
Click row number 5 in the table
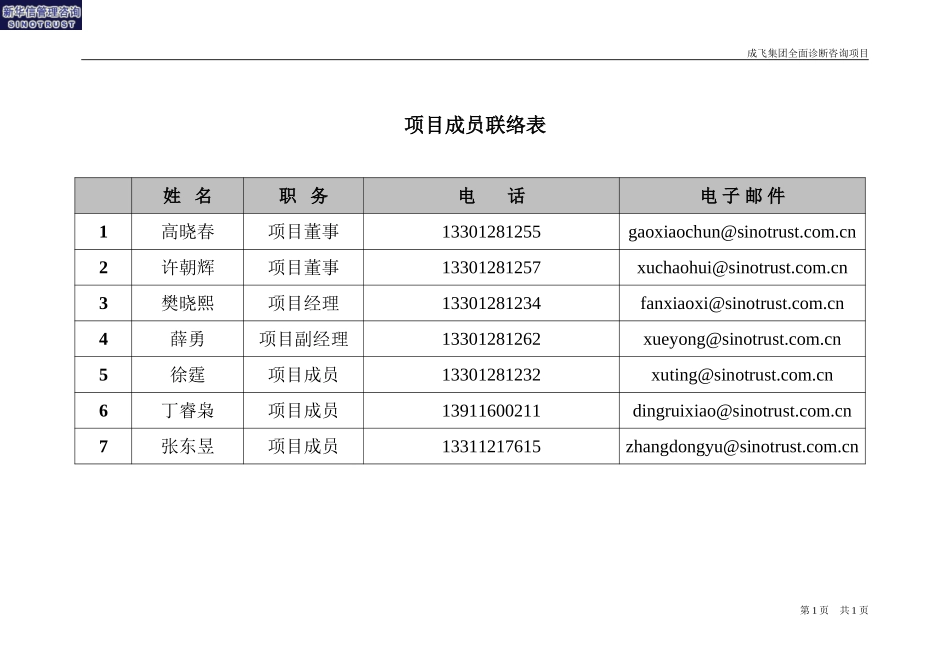point(103,374)
